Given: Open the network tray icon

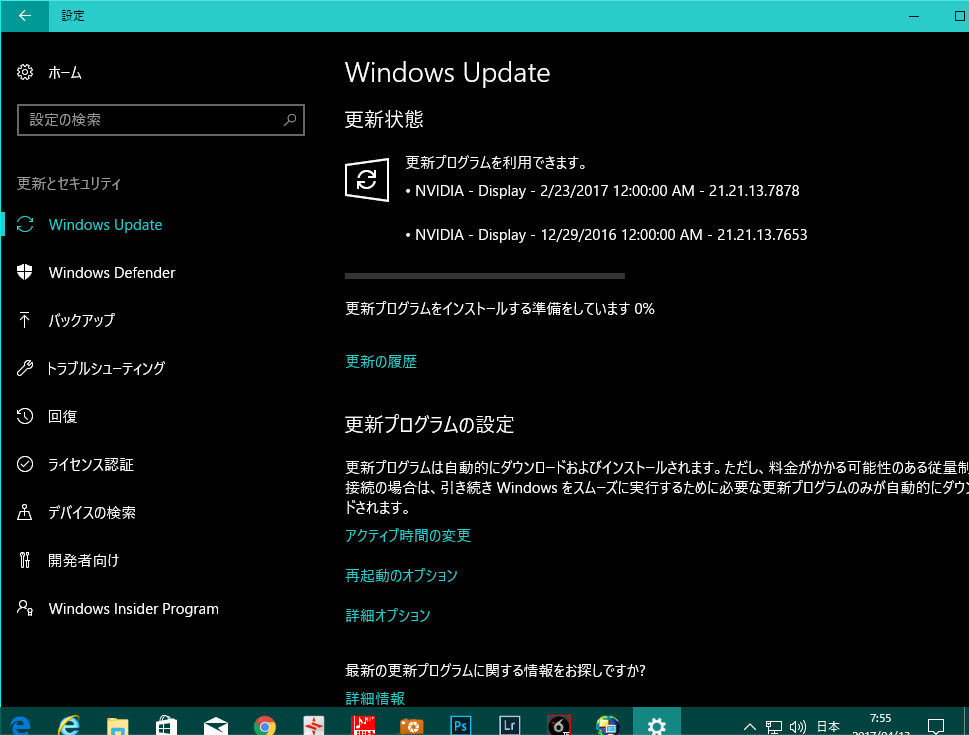Looking at the screenshot, I should coord(774,726).
